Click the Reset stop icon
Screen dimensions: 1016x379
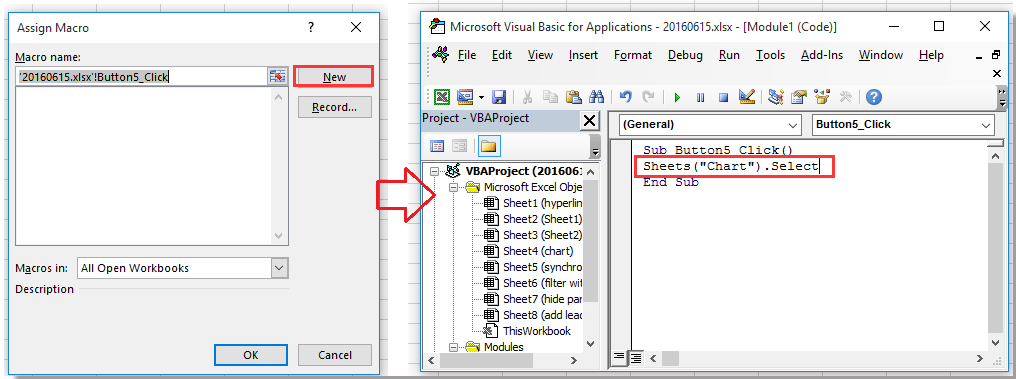(723, 98)
